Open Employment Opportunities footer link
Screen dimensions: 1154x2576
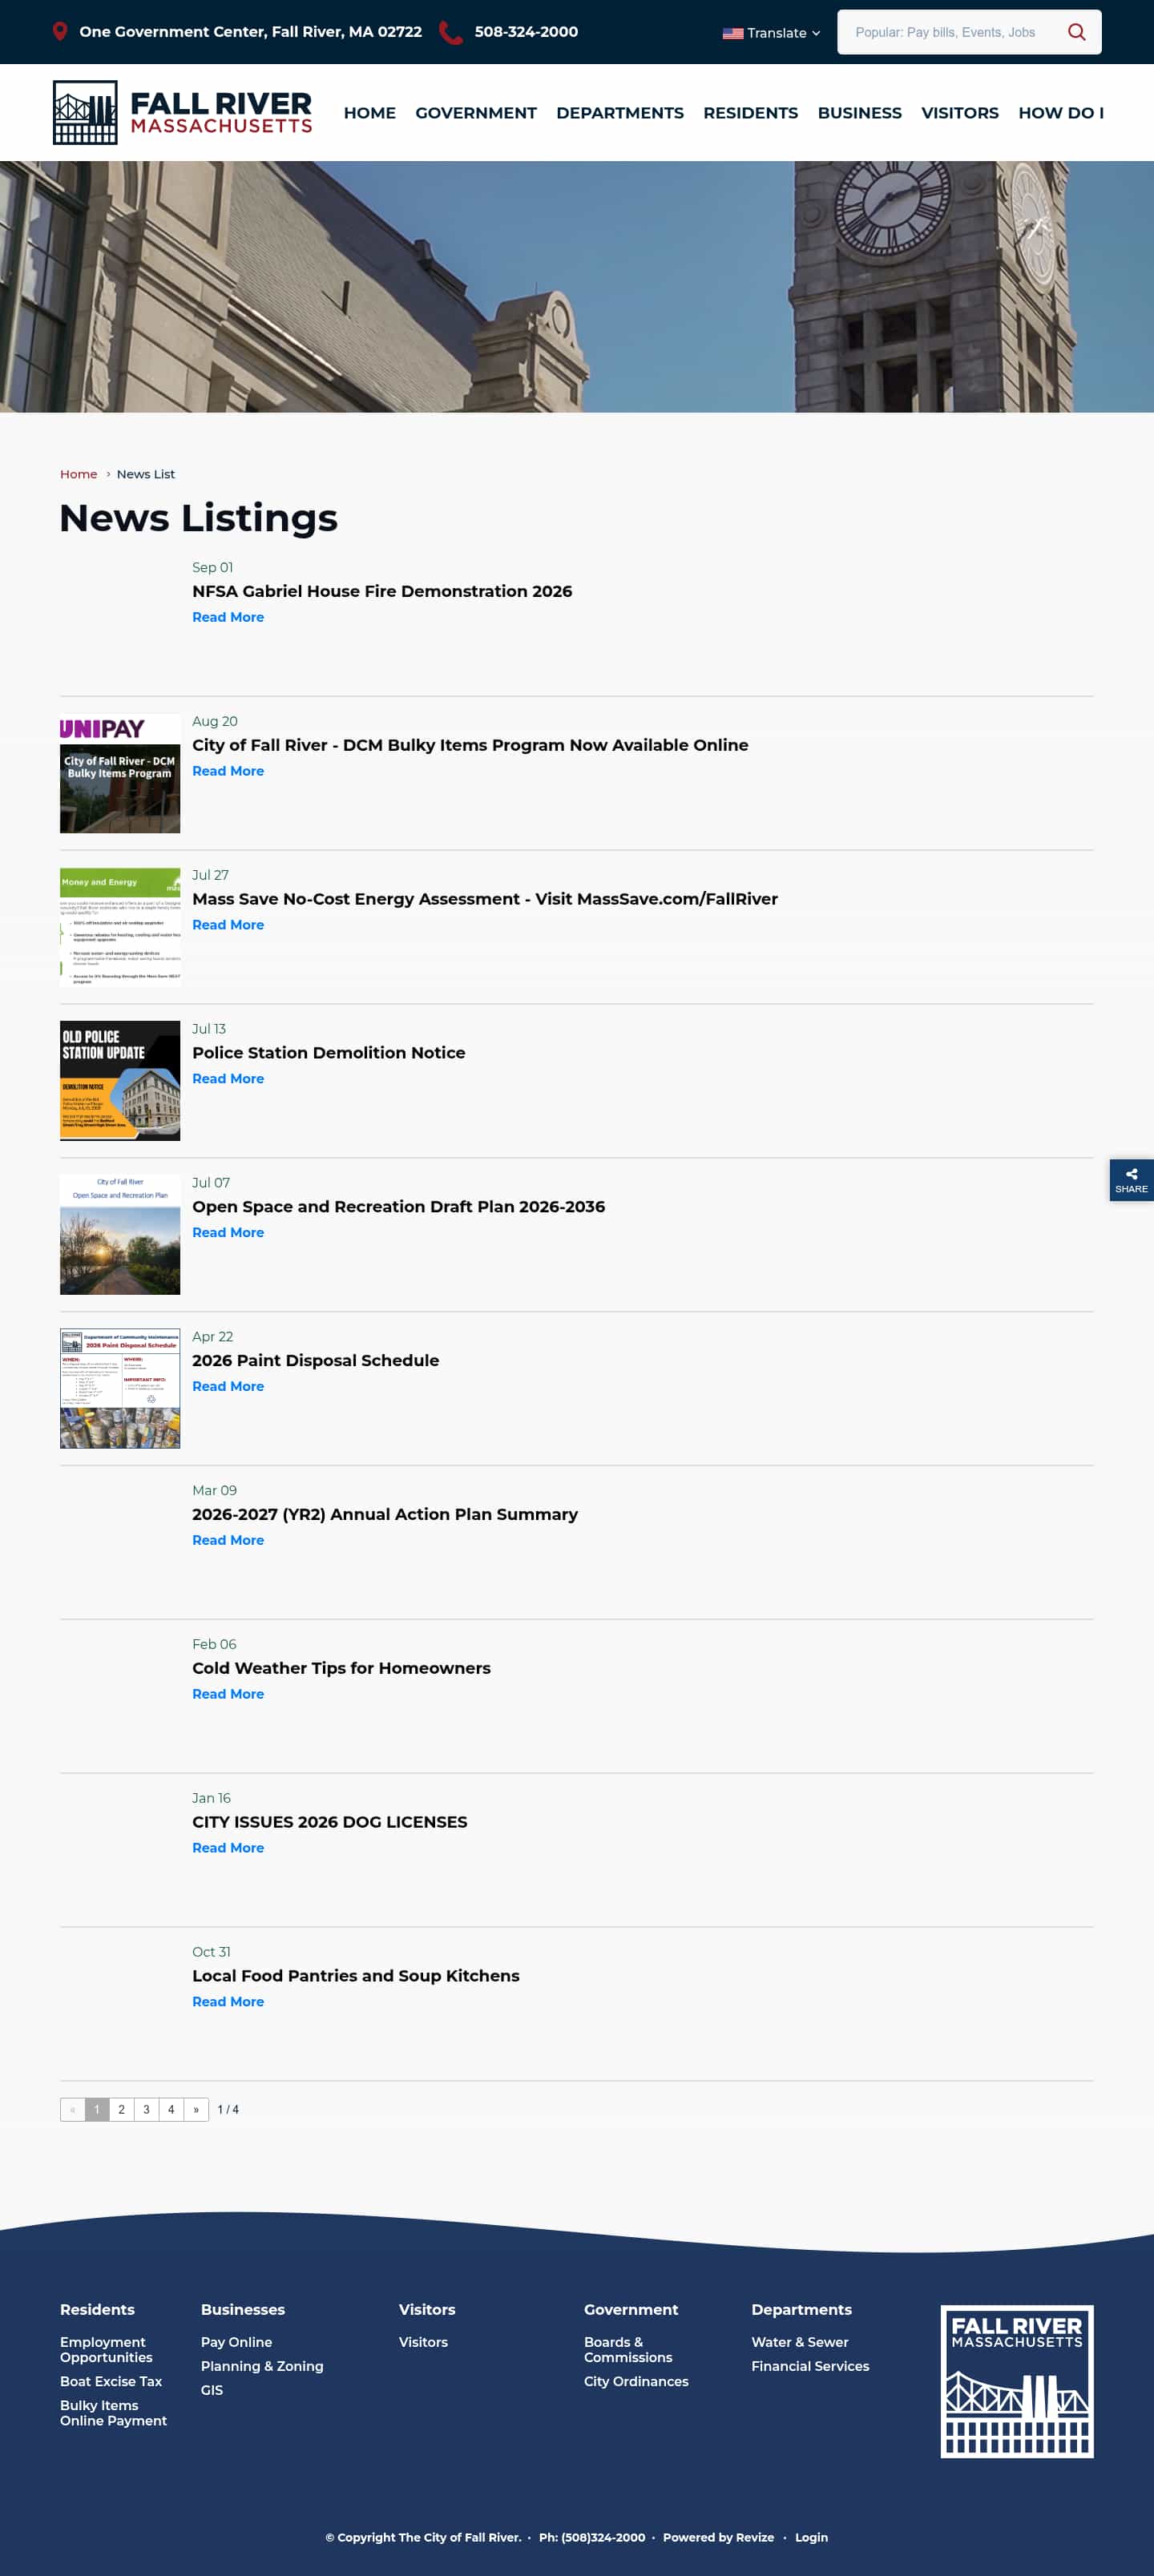[106, 2351]
